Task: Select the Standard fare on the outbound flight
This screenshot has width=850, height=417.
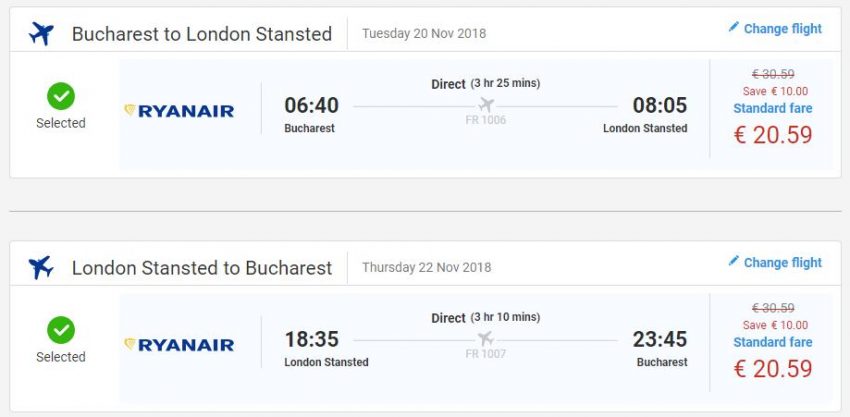Action: pyautogui.click(x=772, y=108)
